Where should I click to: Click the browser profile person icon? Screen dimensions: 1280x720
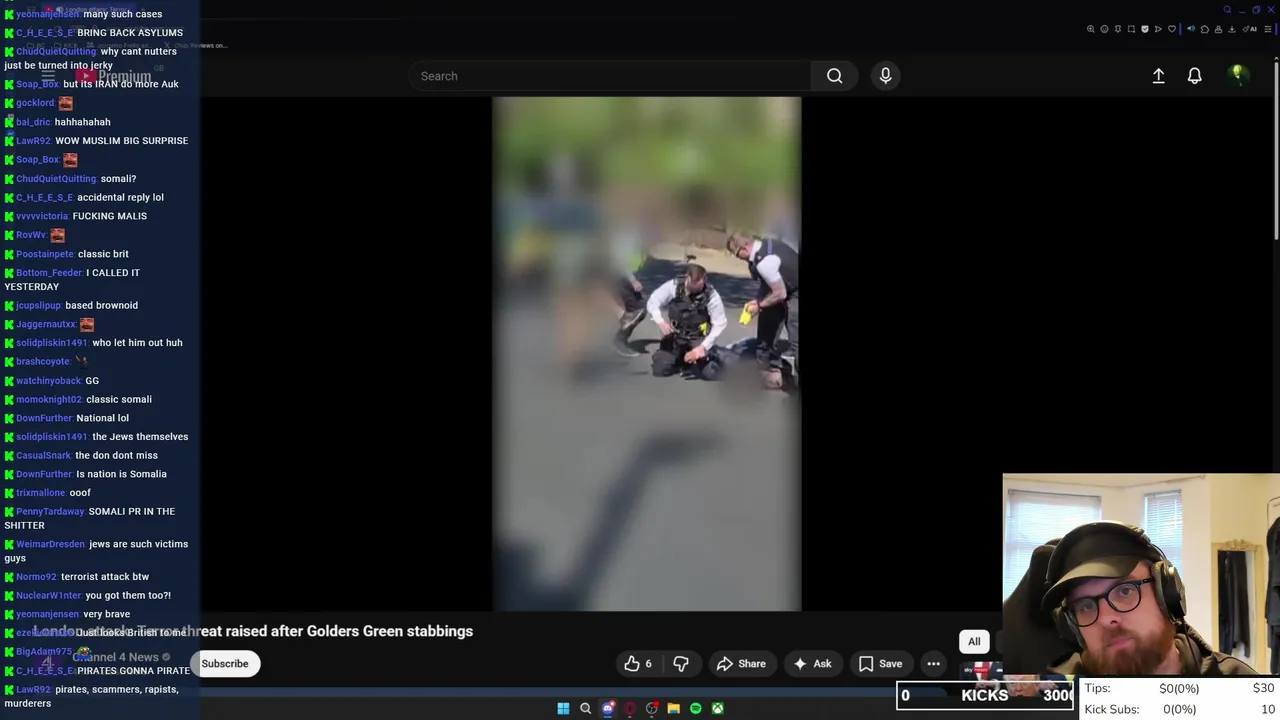[x=1218, y=29]
